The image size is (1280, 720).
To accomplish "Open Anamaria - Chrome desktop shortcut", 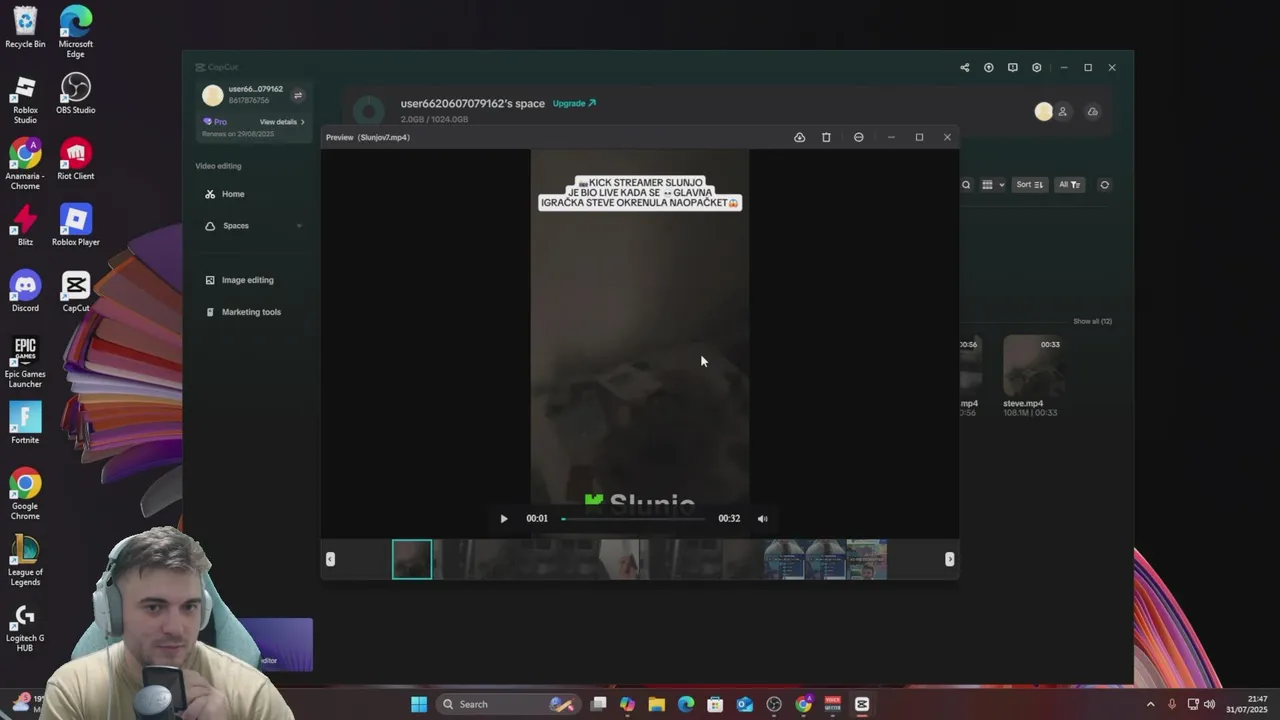I will coord(25,164).
